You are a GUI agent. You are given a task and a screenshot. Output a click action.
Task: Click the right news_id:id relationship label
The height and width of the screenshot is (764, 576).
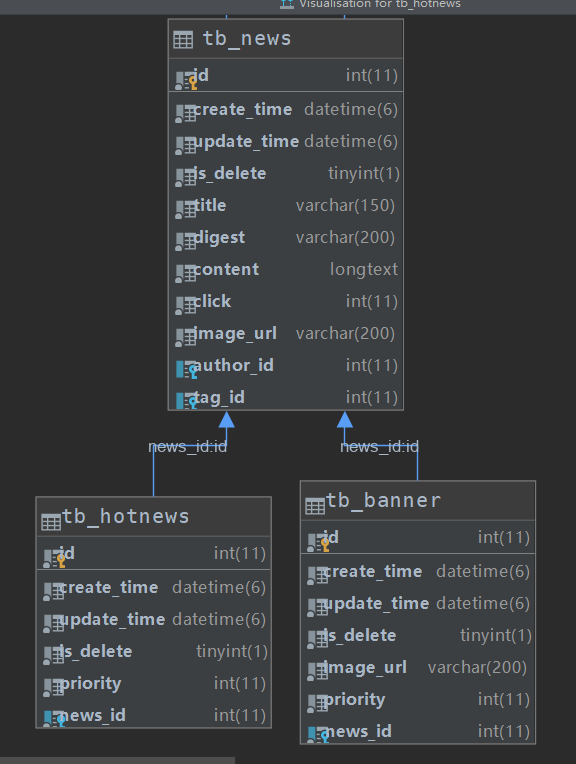click(380, 446)
